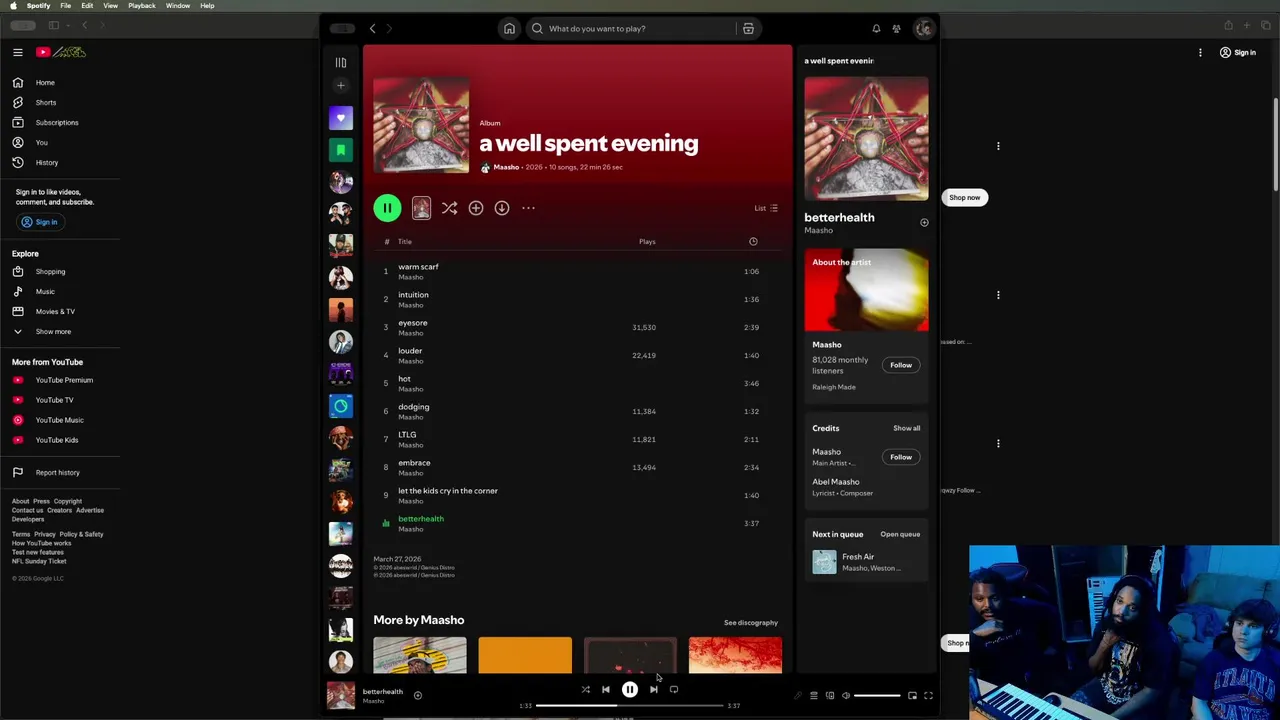Open YouTube hamburger menu icon

tap(17, 52)
